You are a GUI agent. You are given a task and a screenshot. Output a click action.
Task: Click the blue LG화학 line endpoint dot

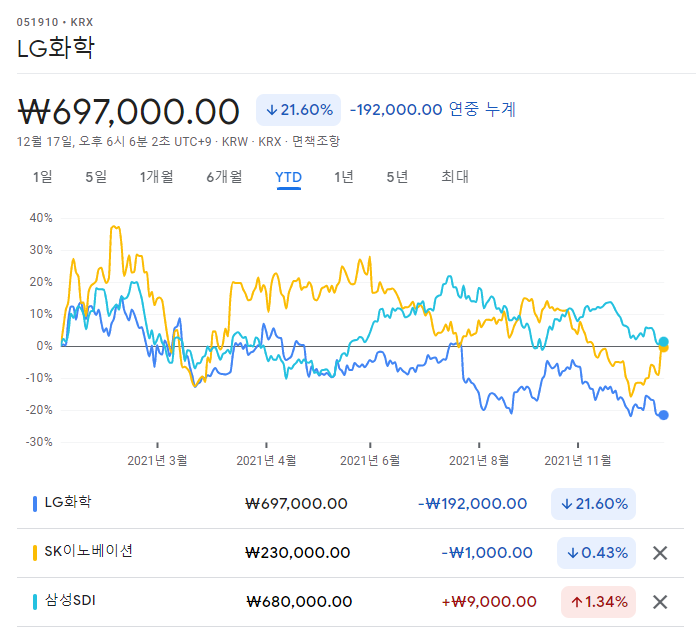click(663, 415)
